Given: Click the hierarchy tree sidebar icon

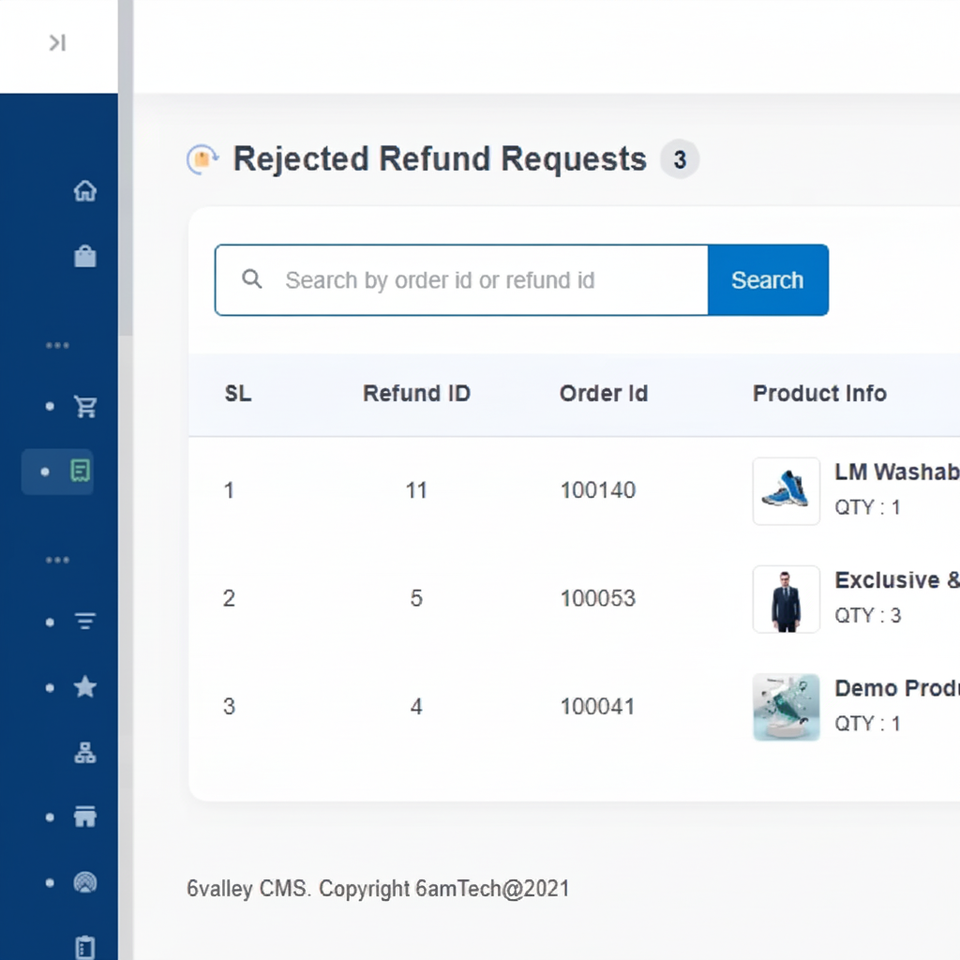Looking at the screenshot, I should coord(85,753).
